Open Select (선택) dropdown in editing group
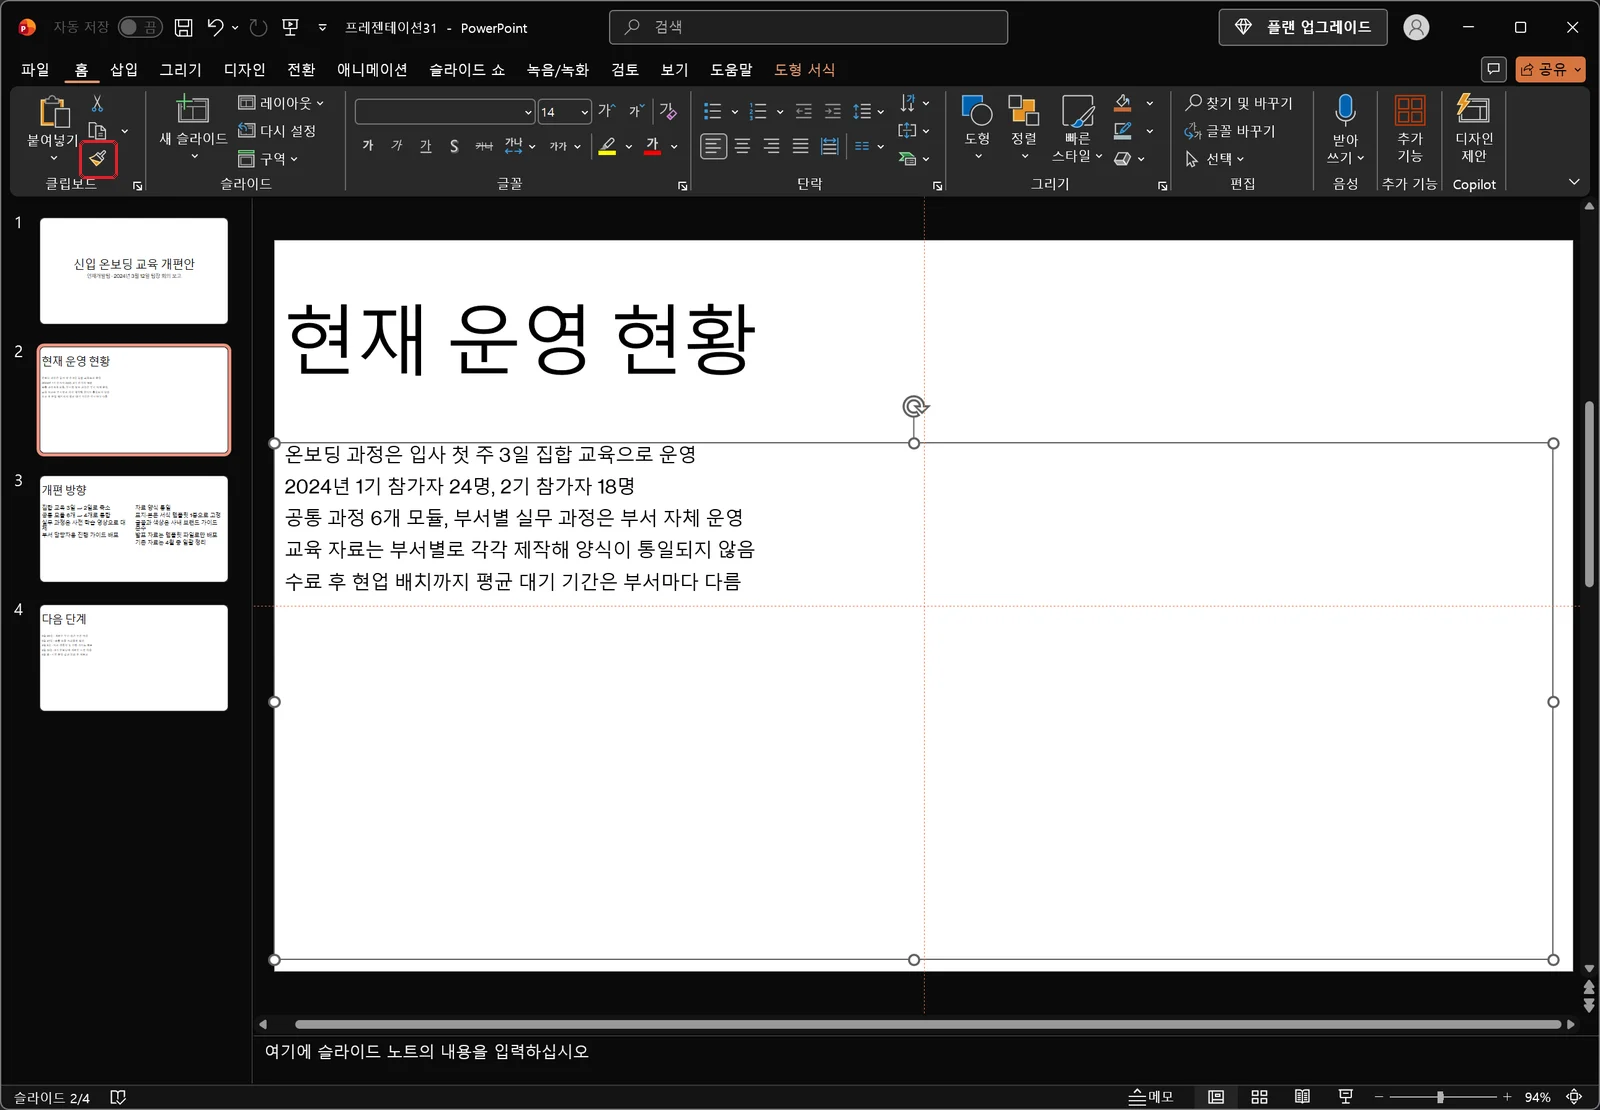This screenshot has width=1600, height=1110. click(x=1214, y=159)
